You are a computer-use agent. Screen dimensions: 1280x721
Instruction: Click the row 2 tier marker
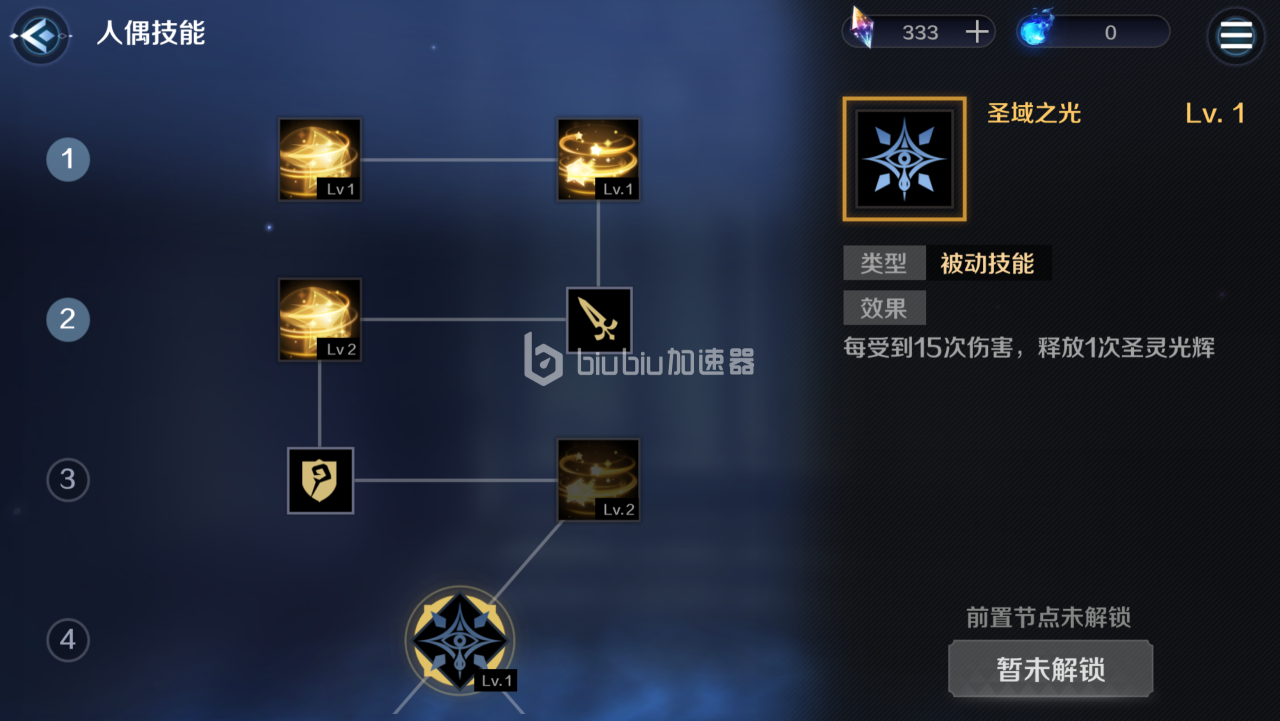click(x=68, y=319)
